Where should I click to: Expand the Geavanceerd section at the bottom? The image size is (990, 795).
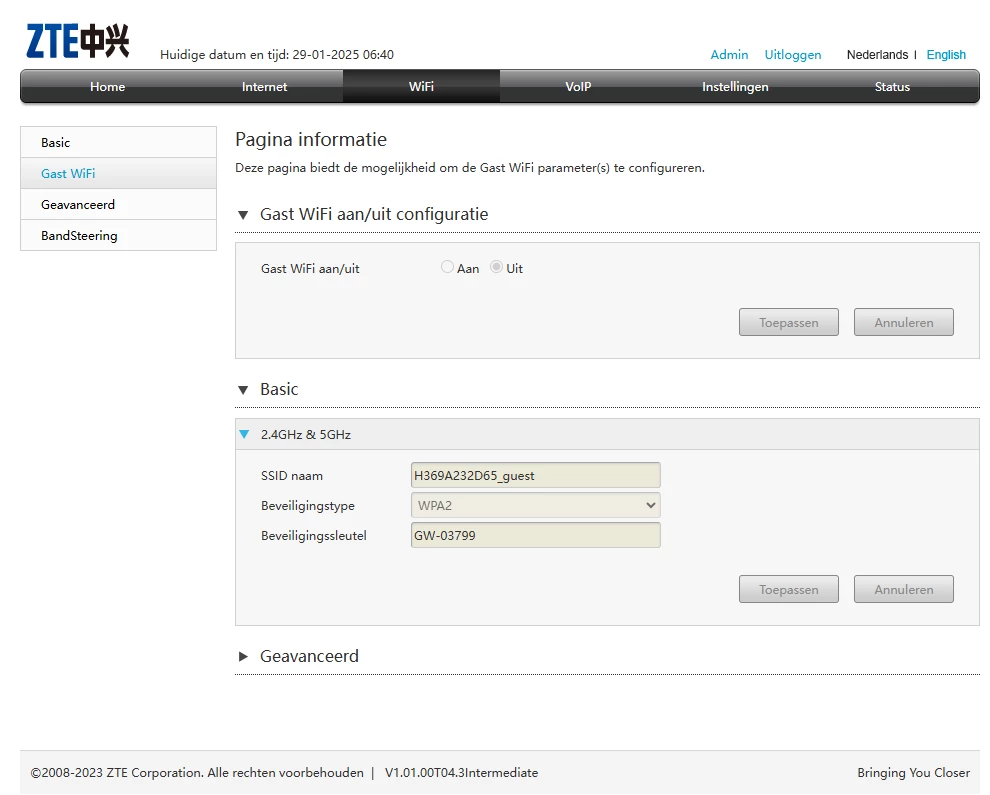click(243, 657)
